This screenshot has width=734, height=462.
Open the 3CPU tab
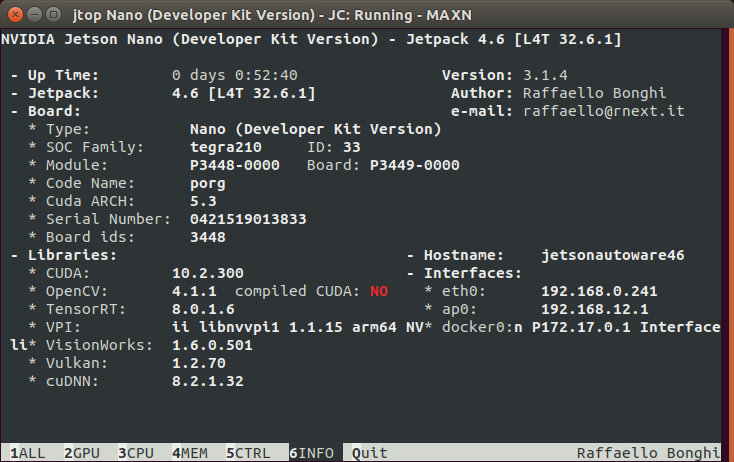(136, 453)
